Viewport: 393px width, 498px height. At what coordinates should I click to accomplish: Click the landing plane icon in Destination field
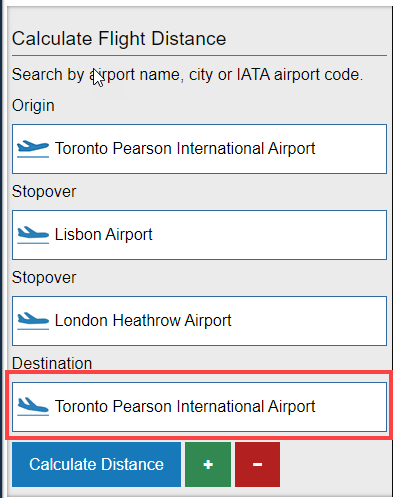33,407
